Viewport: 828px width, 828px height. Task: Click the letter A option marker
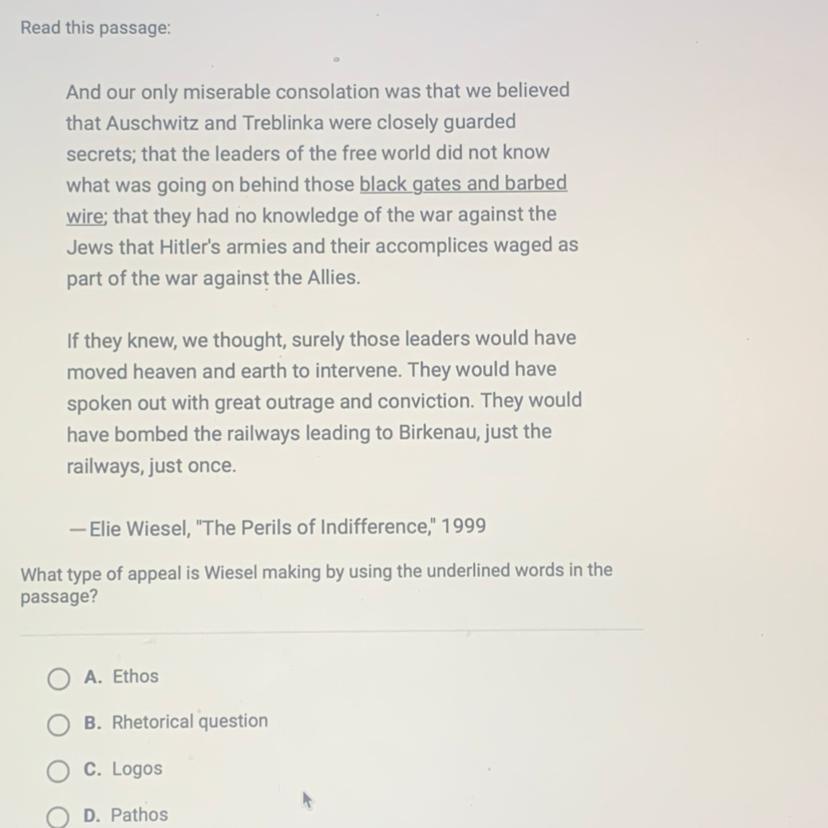coord(92,677)
